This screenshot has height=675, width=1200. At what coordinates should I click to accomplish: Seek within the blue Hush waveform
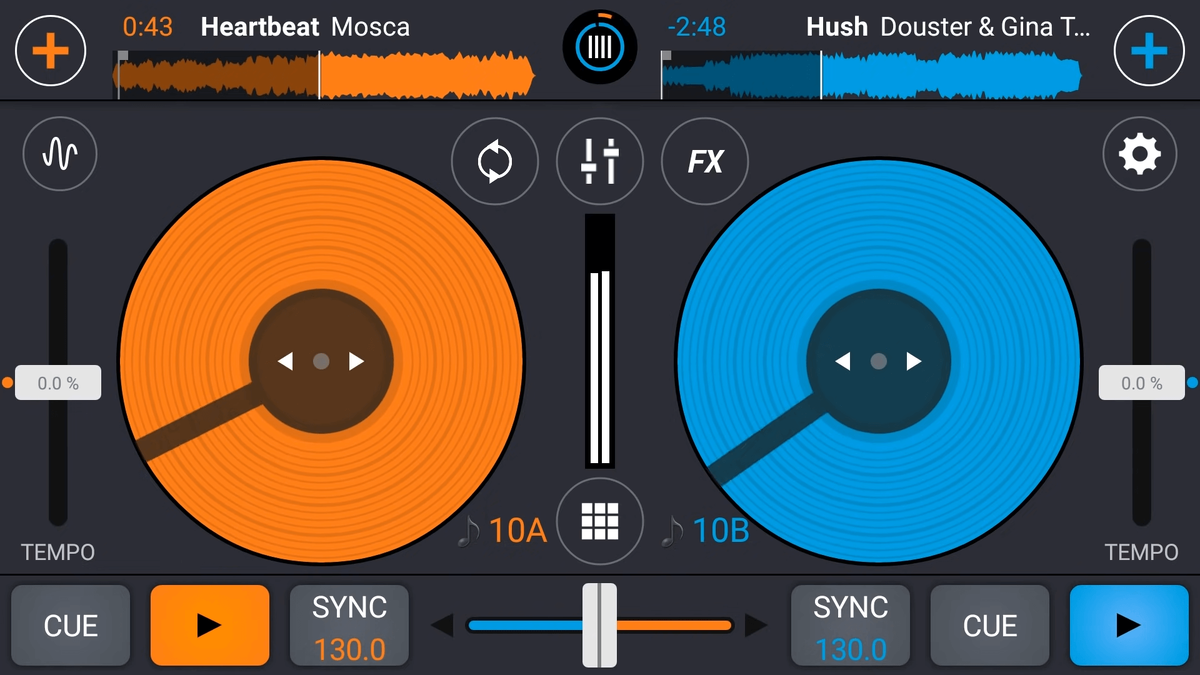[x=872, y=75]
